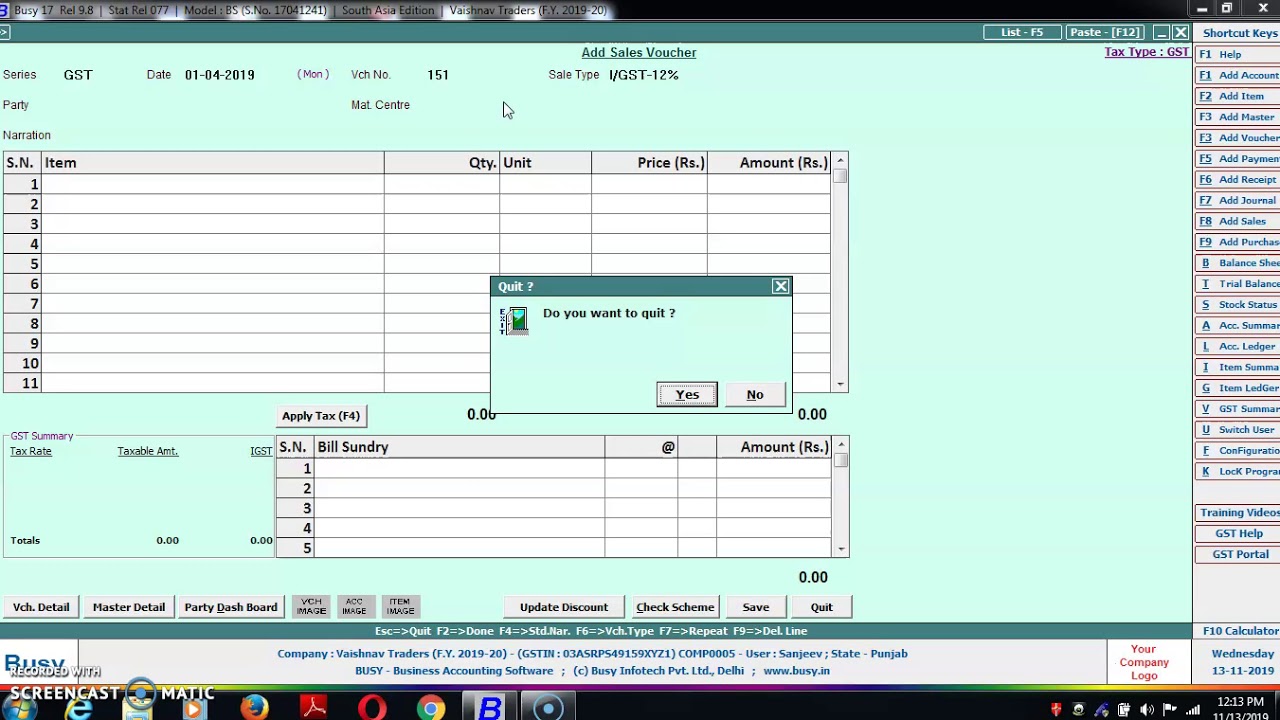The height and width of the screenshot is (720, 1280).
Task: Open Adobe Reader from the taskbar
Action: tap(314, 708)
